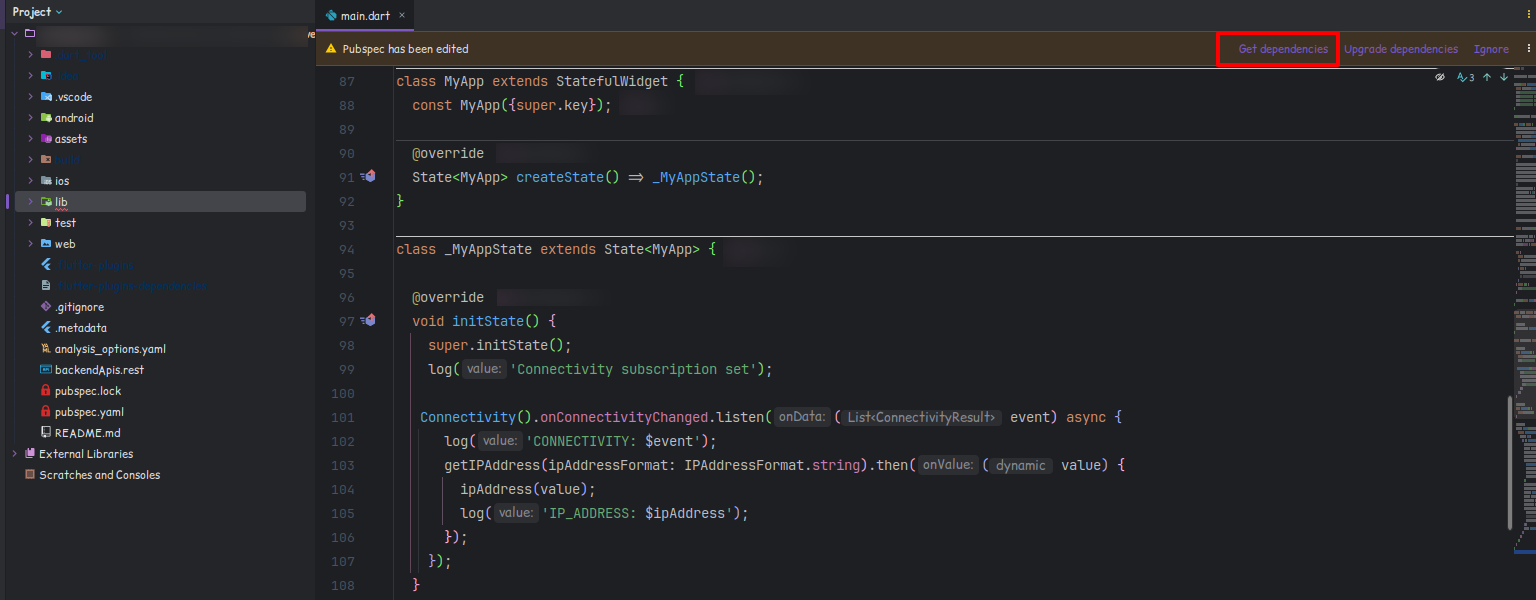
Task: Expand the assets folder chevron
Action: (31, 139)
